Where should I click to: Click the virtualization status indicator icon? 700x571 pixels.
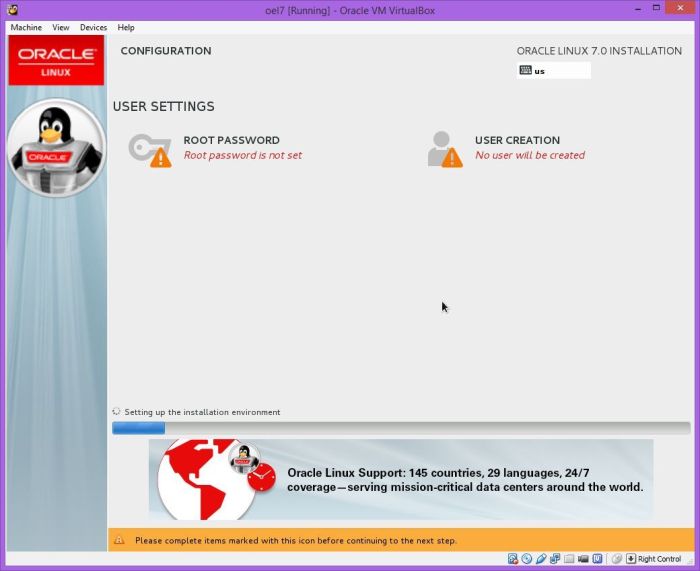point(597,559)
